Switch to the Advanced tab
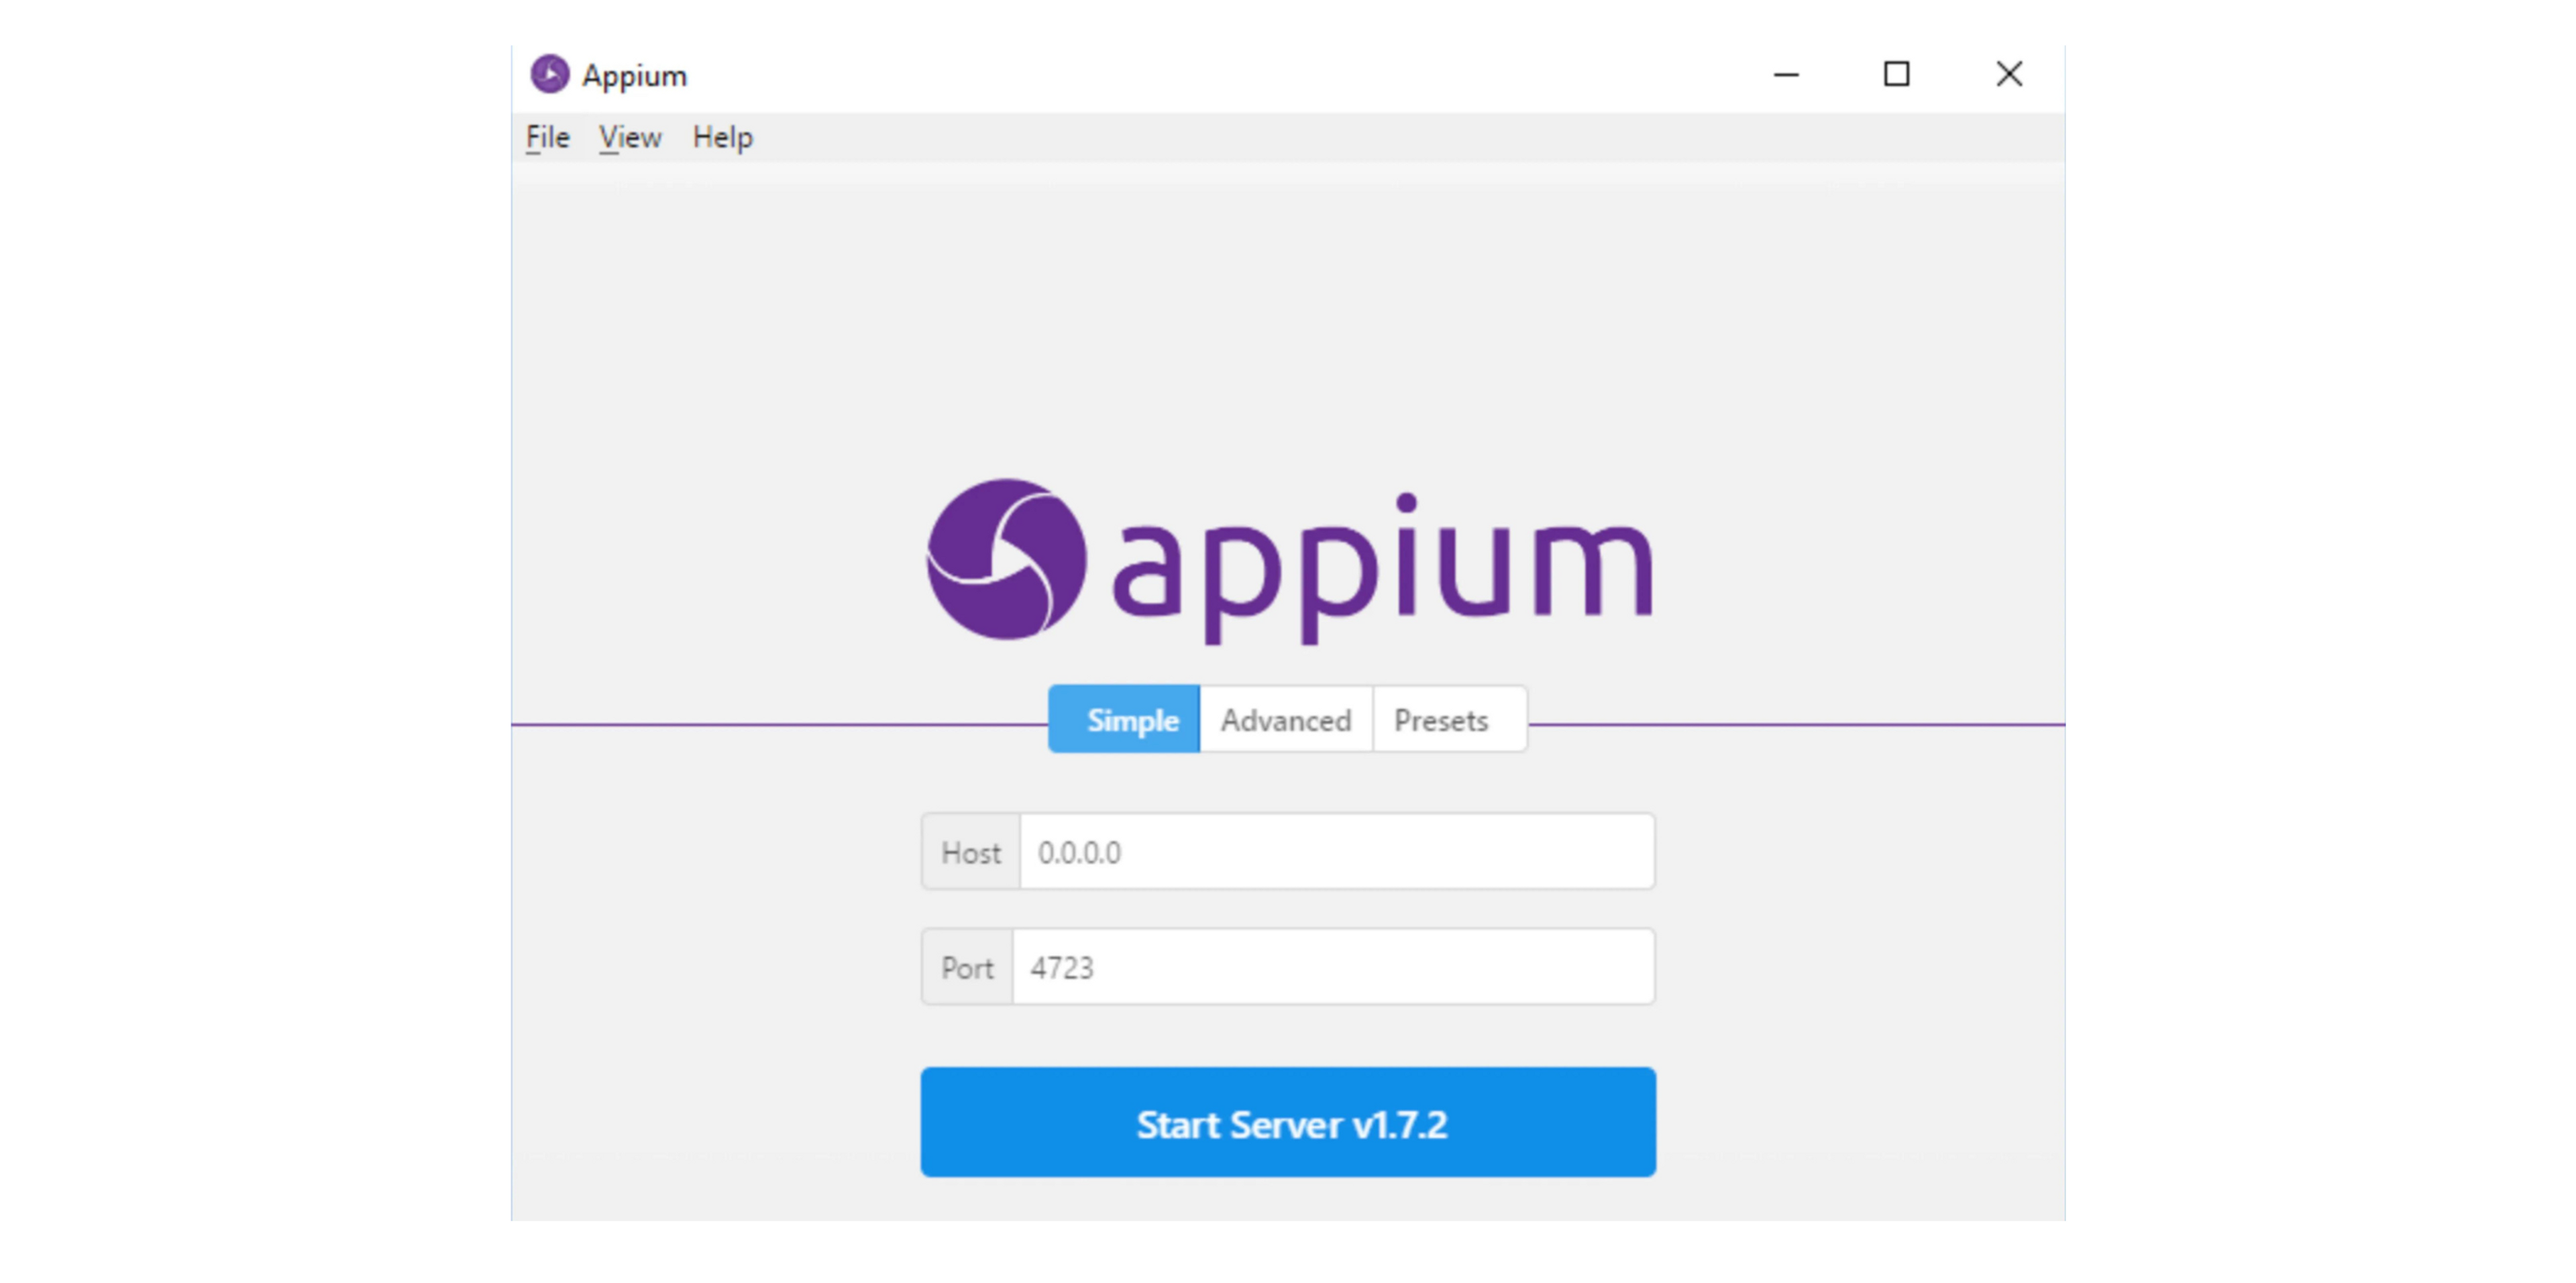This screenshot has height=1283, width=2576. pyautogui.click(x=1285, y=719)
